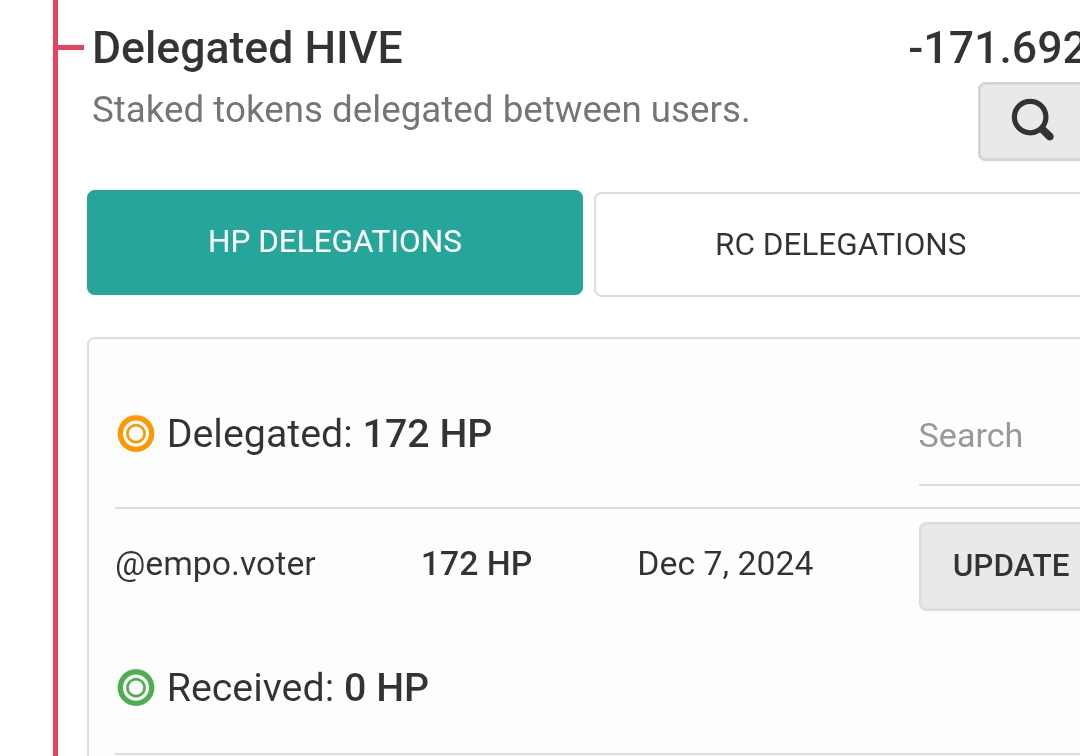Click the bold 172 HP delegated total
This screenshot has width=1080, height=756.
click(427, 435)
